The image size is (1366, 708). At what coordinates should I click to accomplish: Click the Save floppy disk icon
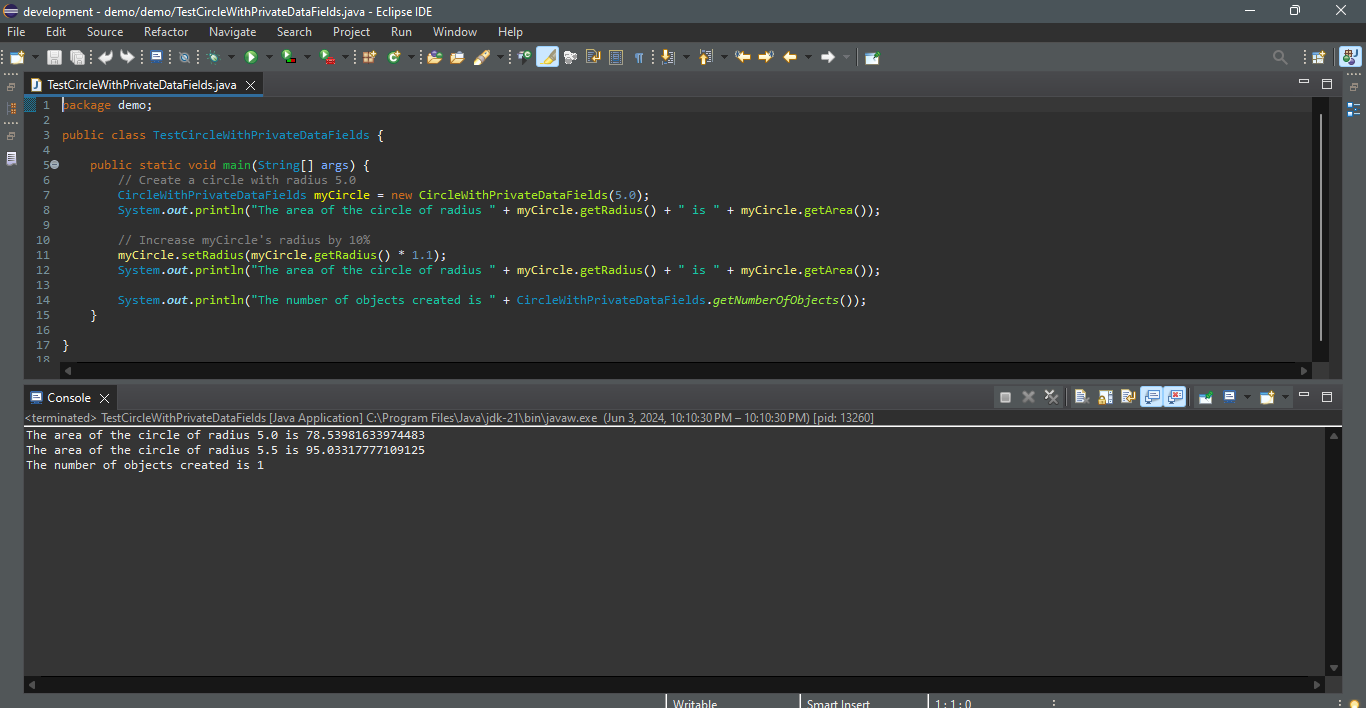coord(54,58)
